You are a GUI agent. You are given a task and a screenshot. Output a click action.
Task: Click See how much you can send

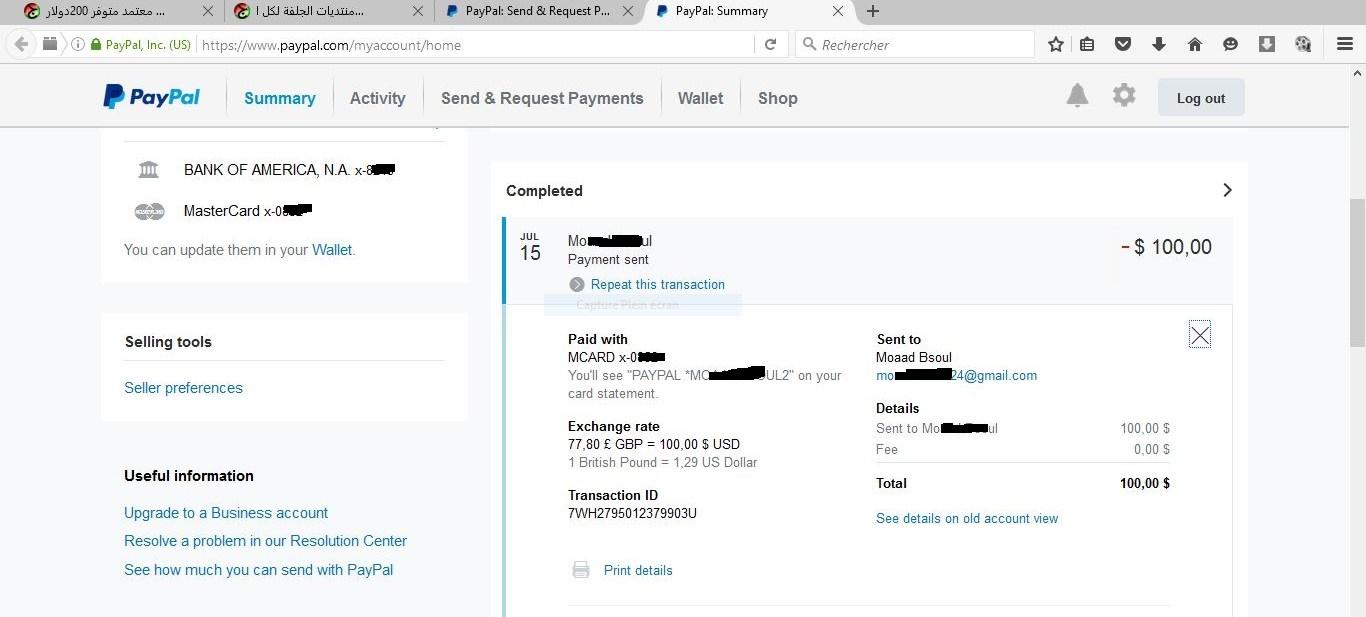click(x=258, y=570)
